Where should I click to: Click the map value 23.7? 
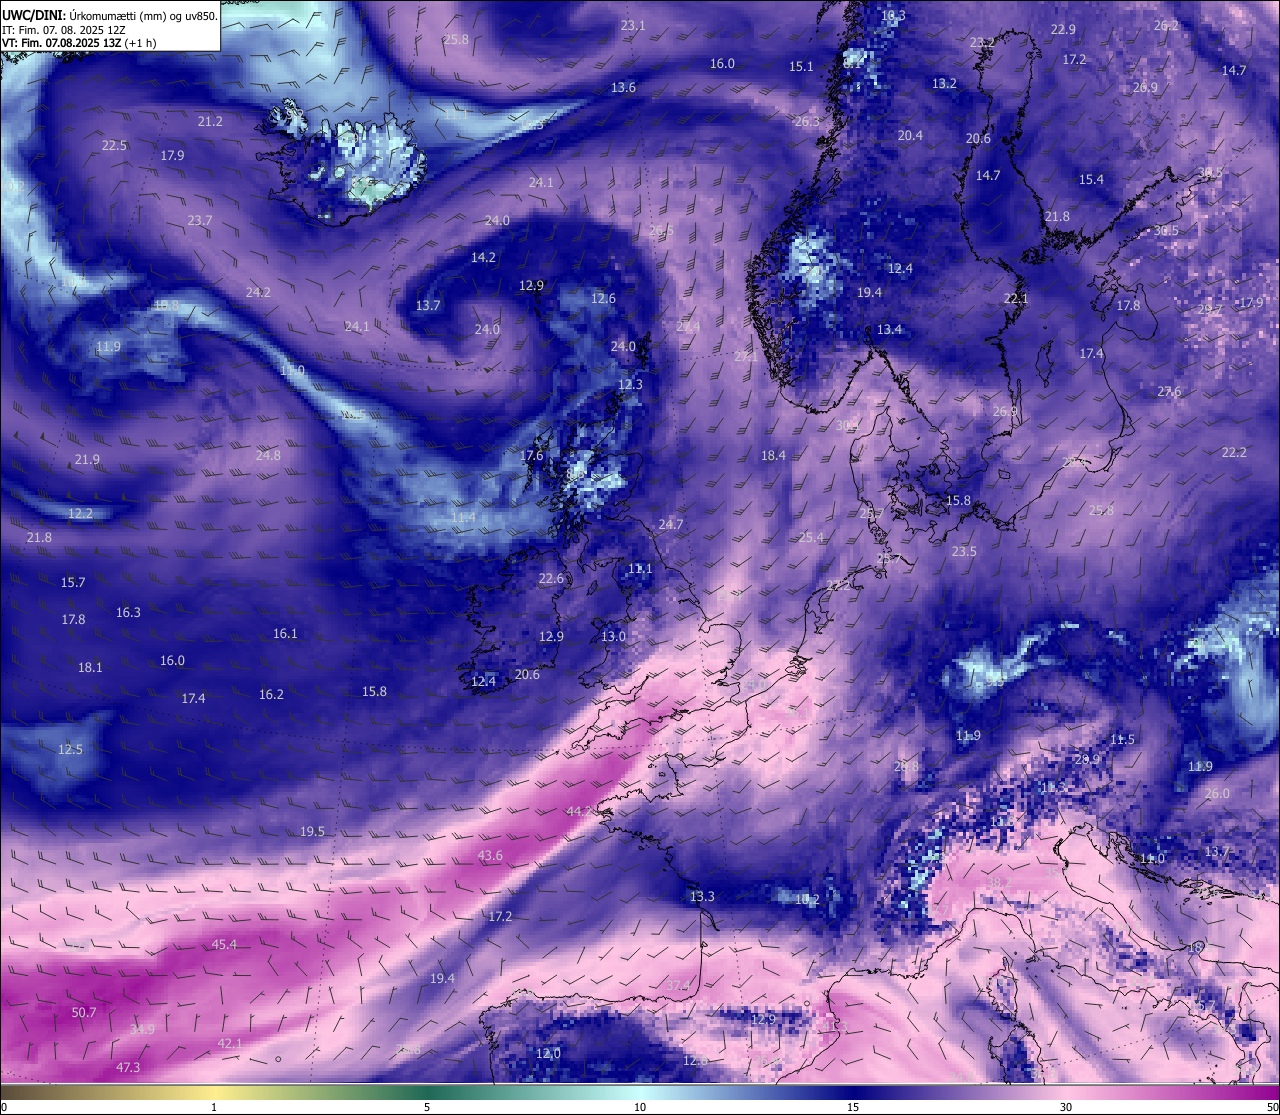200,220
